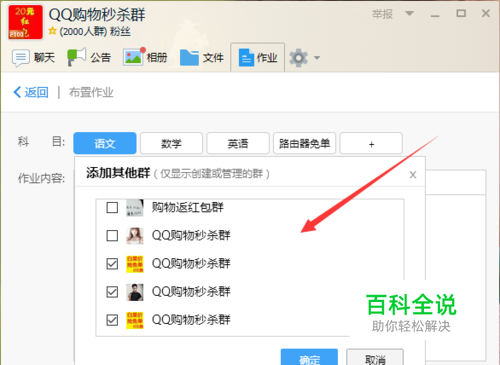Expand the dropdown arrow beside the gear

317,58
